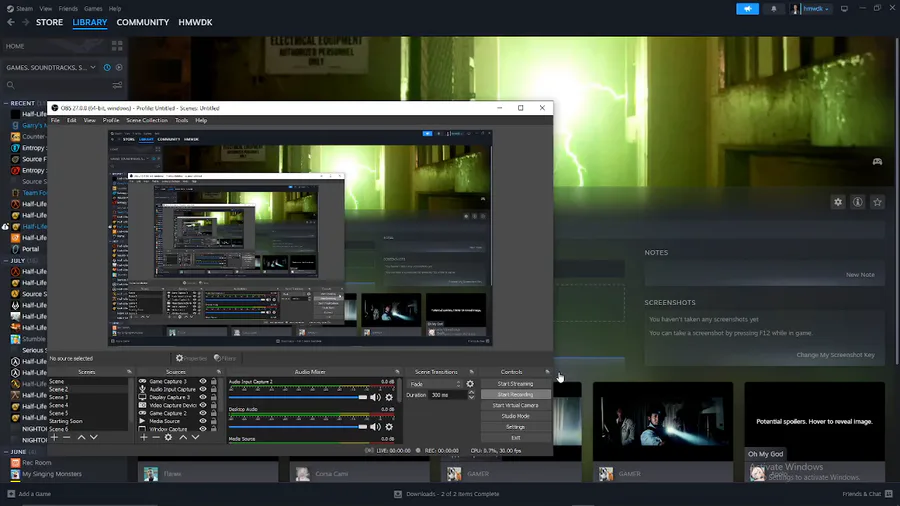Move source down in OBS Sources panel

[x=195, y=437]
